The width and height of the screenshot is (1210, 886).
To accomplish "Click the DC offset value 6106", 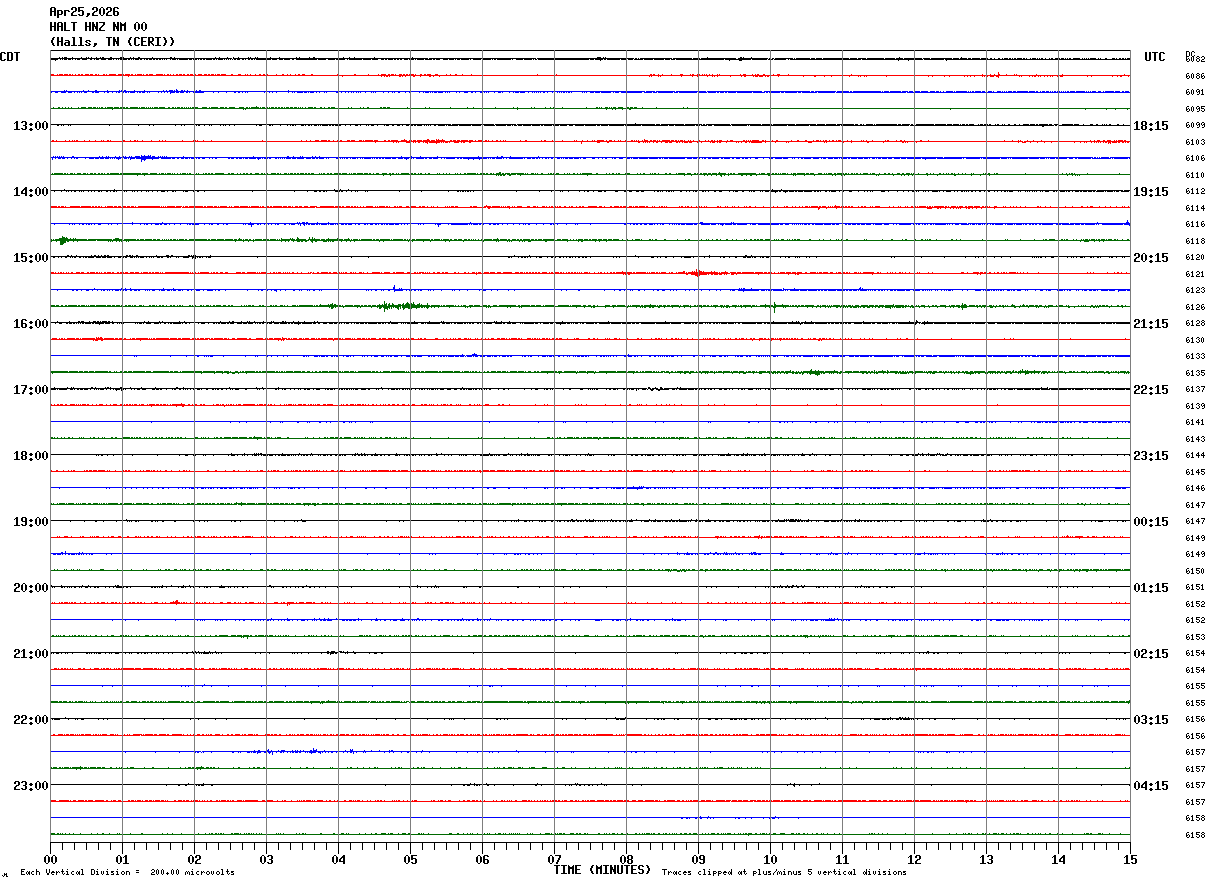I will 1195,159.
